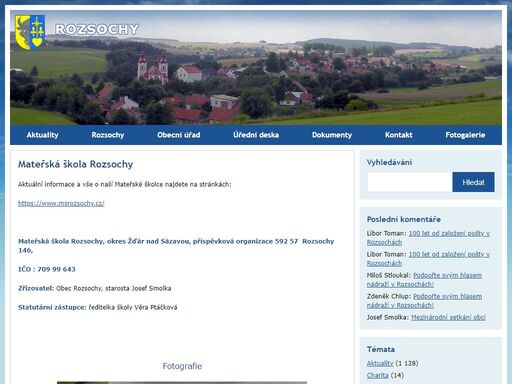This screenshot has width=512, height=384.
Task: Click the ROZSOCHY site title text
Action: 97,30
